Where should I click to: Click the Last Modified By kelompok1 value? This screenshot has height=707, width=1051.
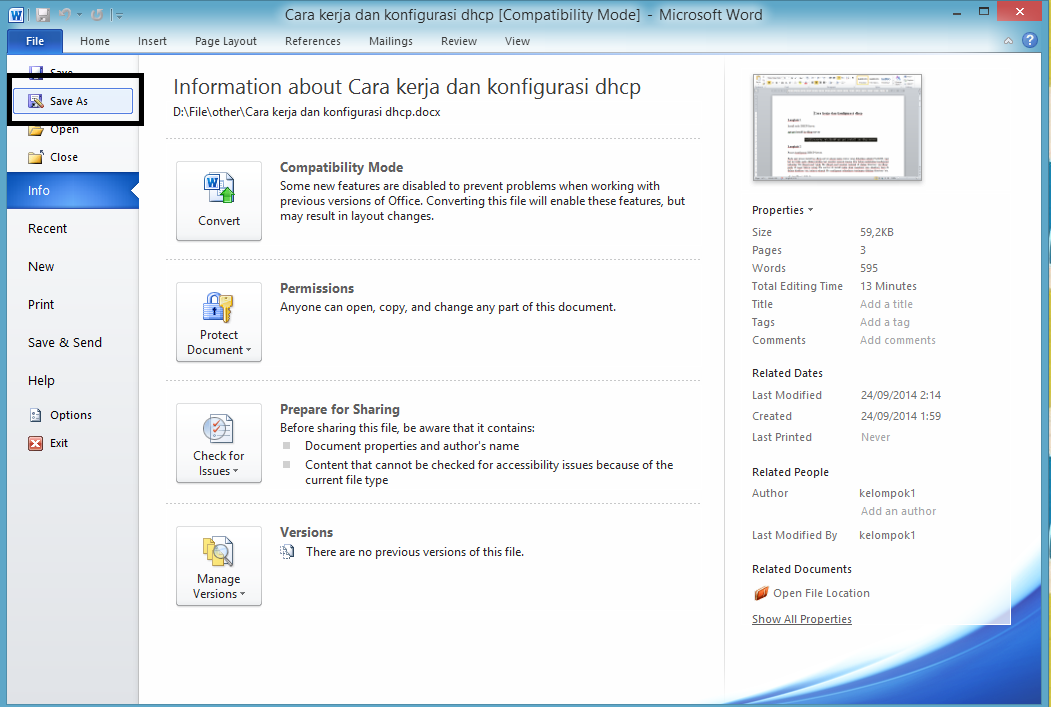tap(887, 535)
